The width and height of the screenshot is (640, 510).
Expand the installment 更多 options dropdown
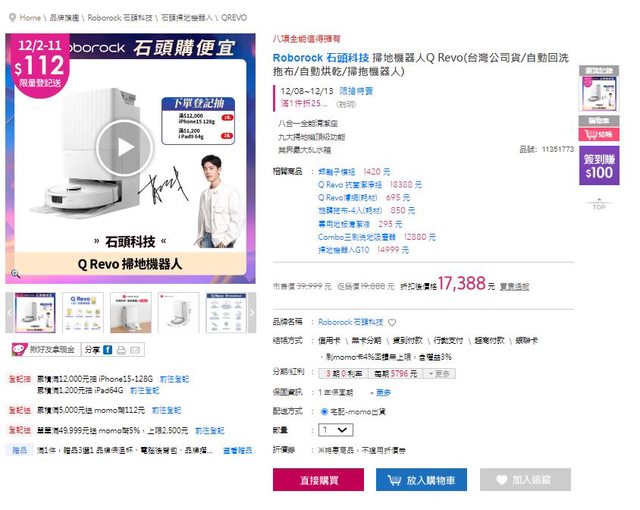coord(440,374)
